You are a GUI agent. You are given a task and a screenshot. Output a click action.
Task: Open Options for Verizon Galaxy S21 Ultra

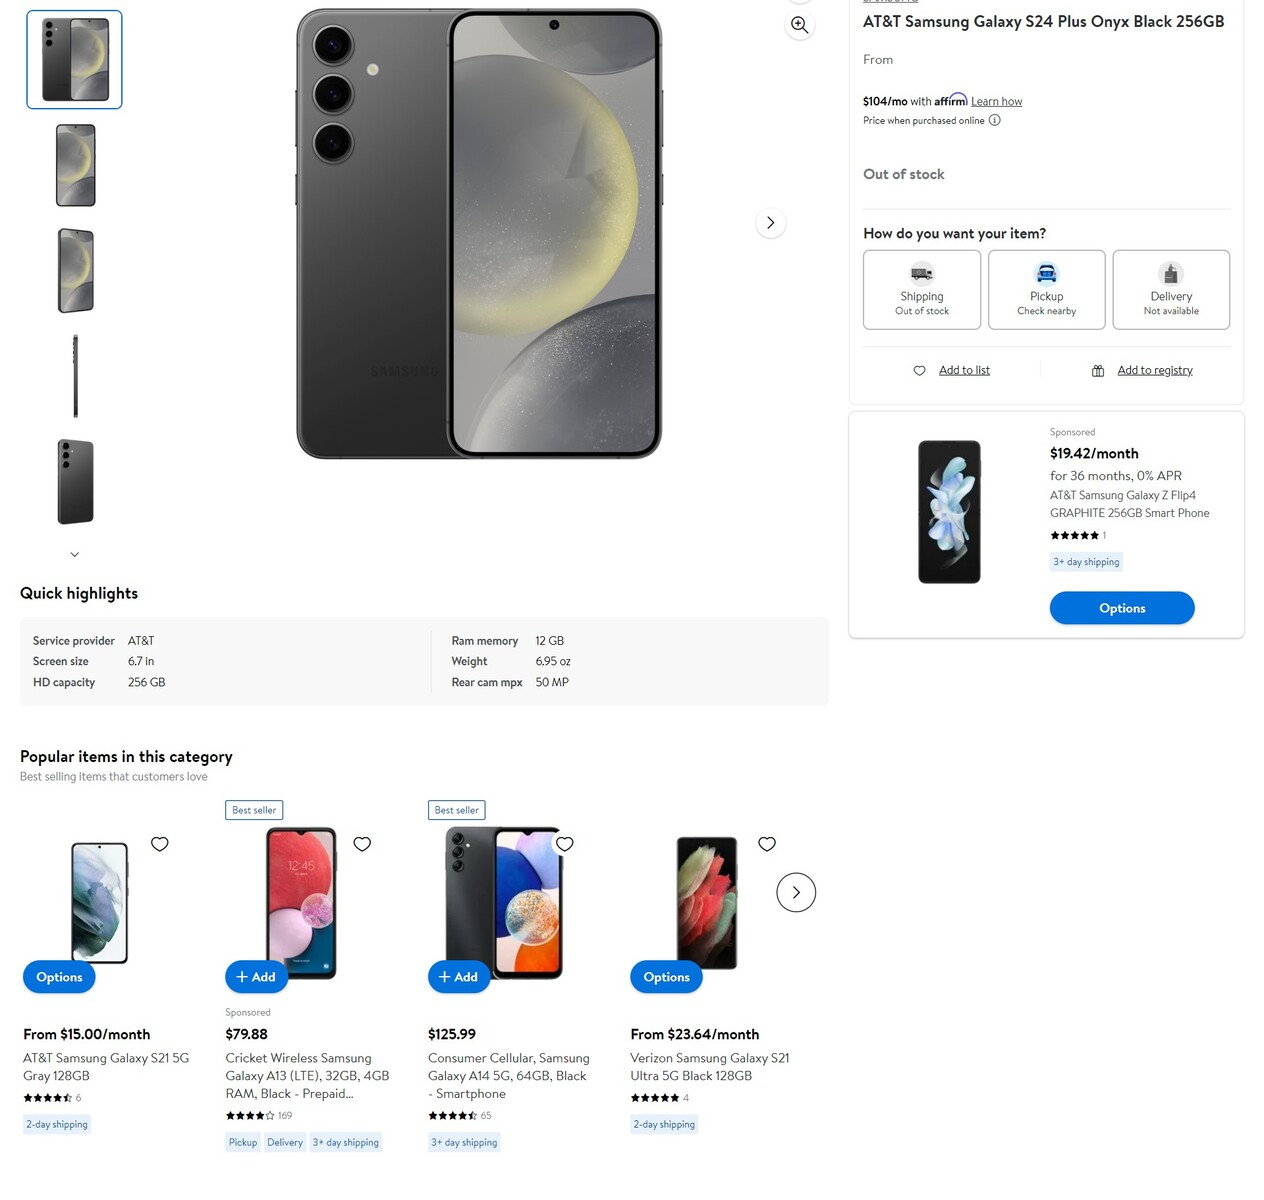pos(666,977)
